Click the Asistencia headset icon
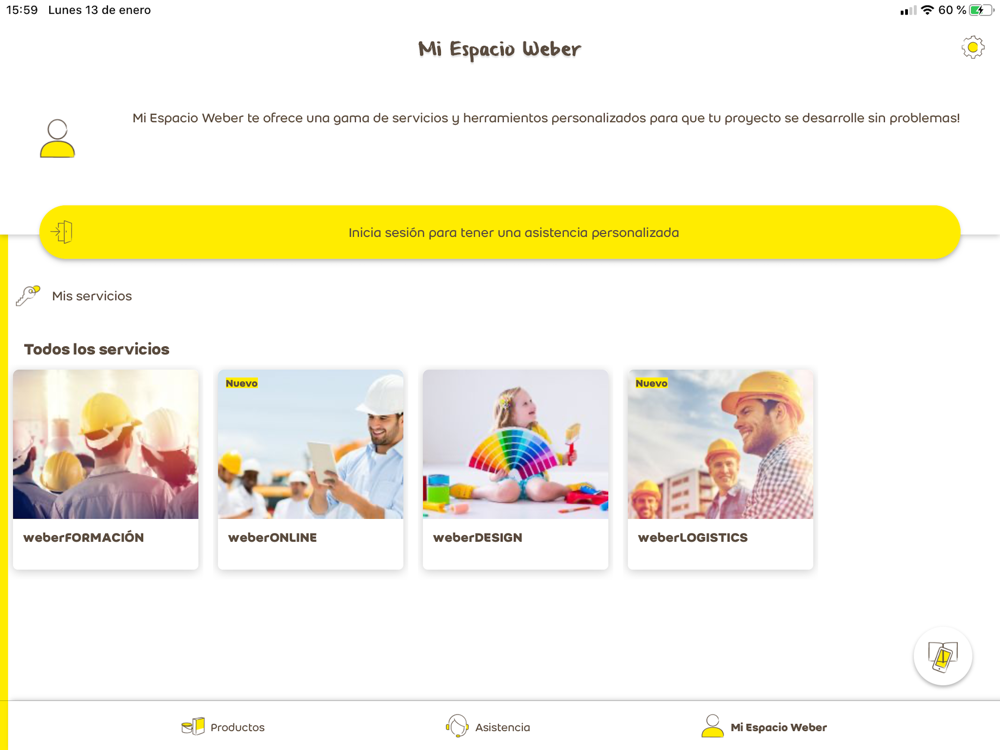Viewport: 1000px width, 750px height. 457,726
